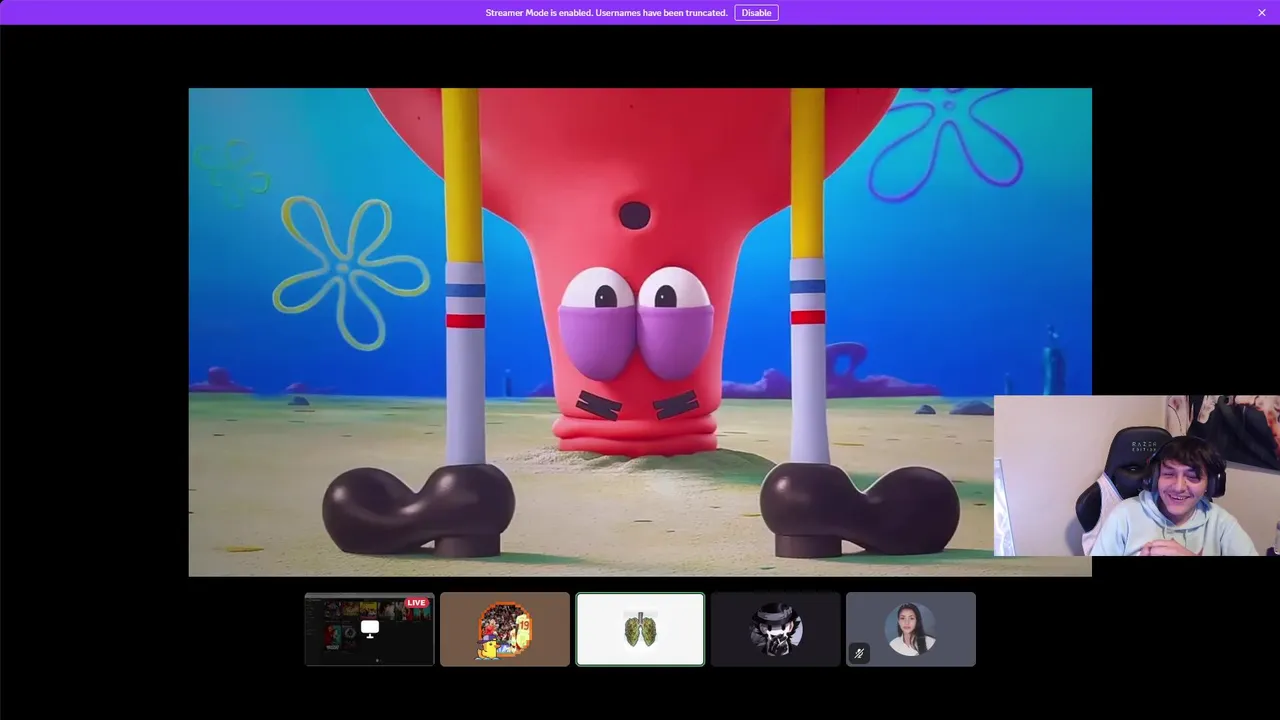Select the participant tile with the hat-wearing avatar

click(x=776, y=629)
